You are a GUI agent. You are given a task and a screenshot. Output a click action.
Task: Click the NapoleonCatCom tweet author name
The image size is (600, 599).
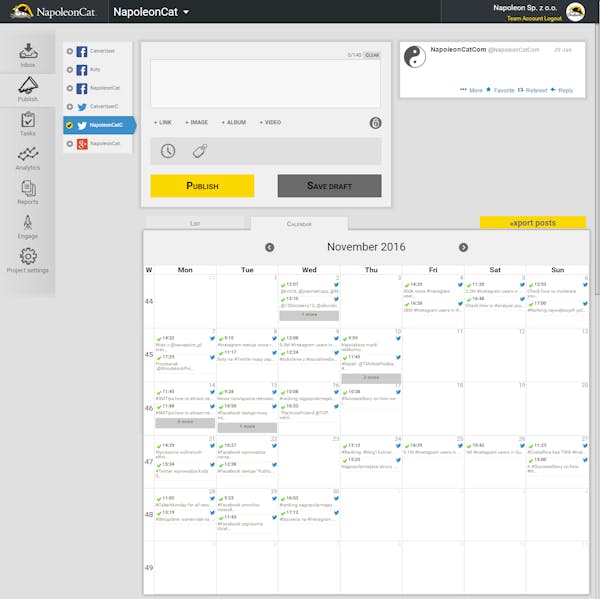point(458,49)
